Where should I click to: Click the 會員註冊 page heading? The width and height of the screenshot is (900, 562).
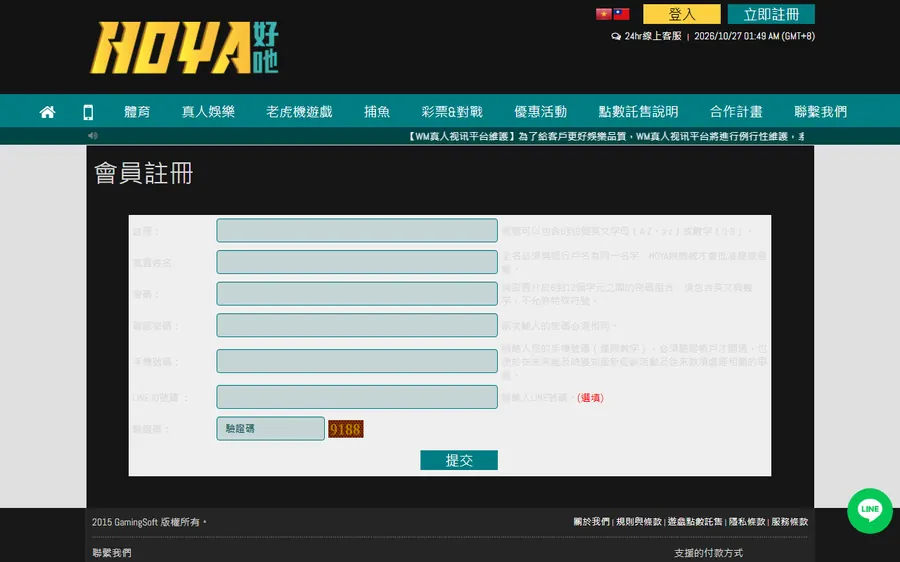click(143, 173)
